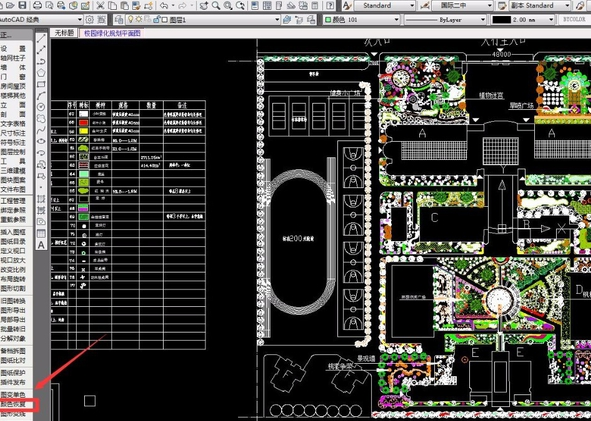Screen dimensions: 591x421
Task: Print the drawing with the printer icon
Action: pyautogui.click(x=37, y=5)
